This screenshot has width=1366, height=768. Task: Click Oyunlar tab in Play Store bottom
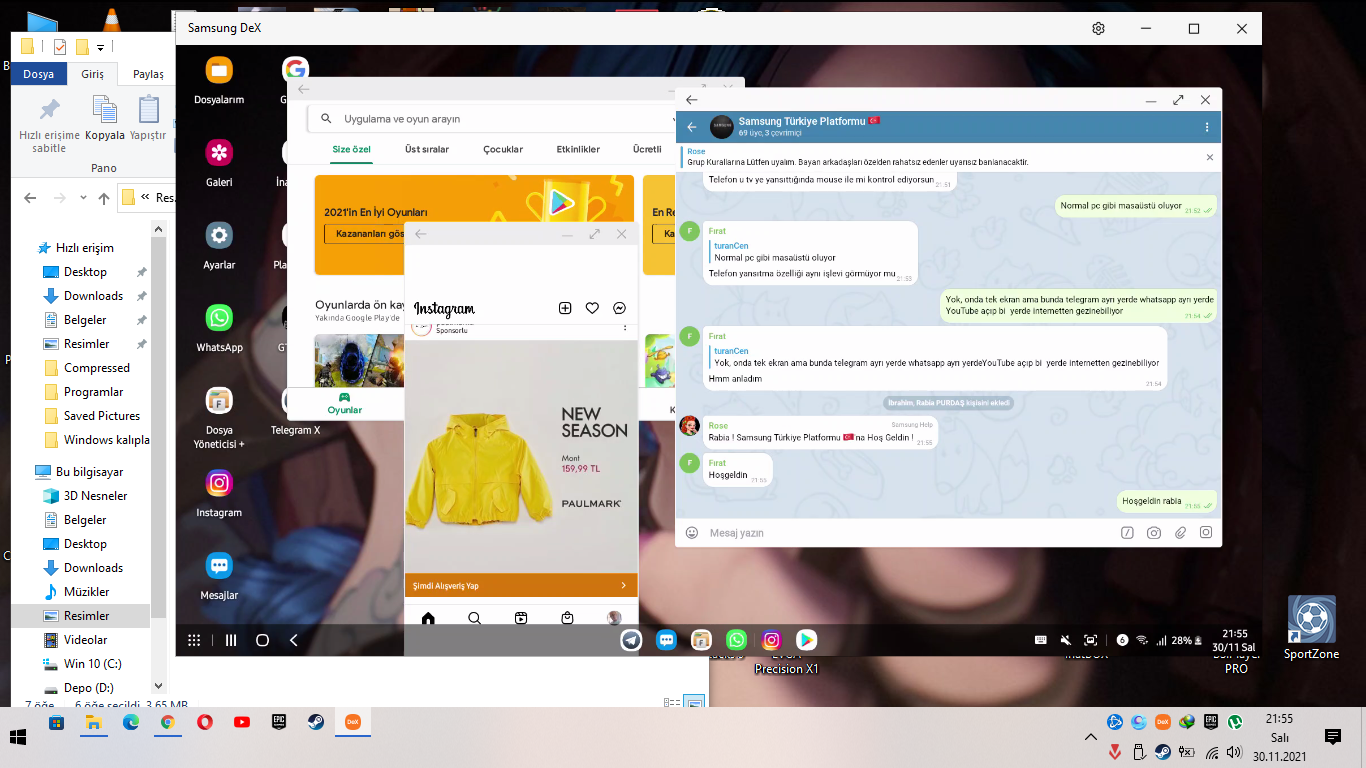(345, 403)
